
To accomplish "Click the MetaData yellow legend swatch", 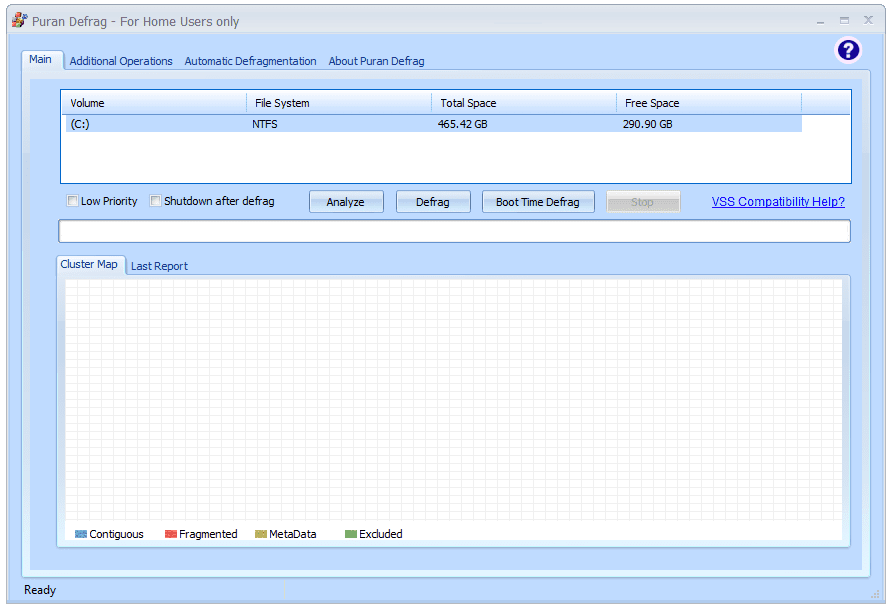I will [x=261, y=534].
